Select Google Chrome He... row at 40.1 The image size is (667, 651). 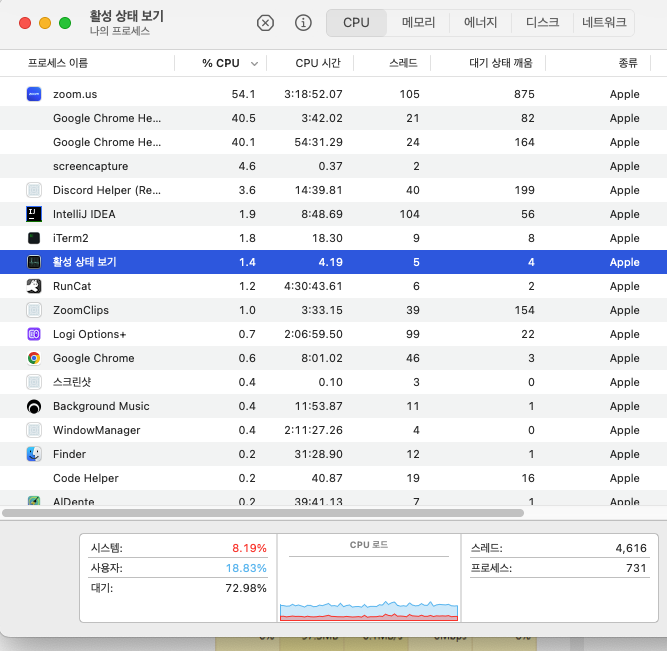[334, 142]
